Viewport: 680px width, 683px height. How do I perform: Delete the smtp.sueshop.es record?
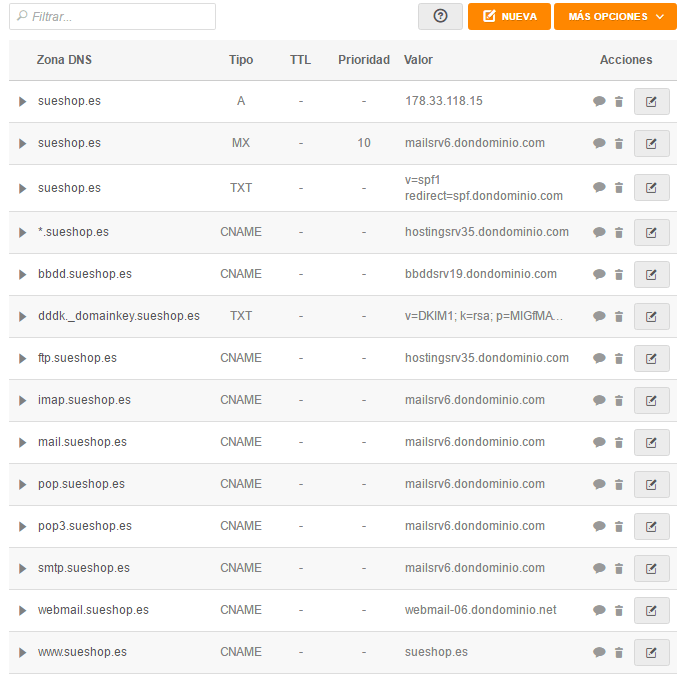pyautogui.click(x=619, y=569)
